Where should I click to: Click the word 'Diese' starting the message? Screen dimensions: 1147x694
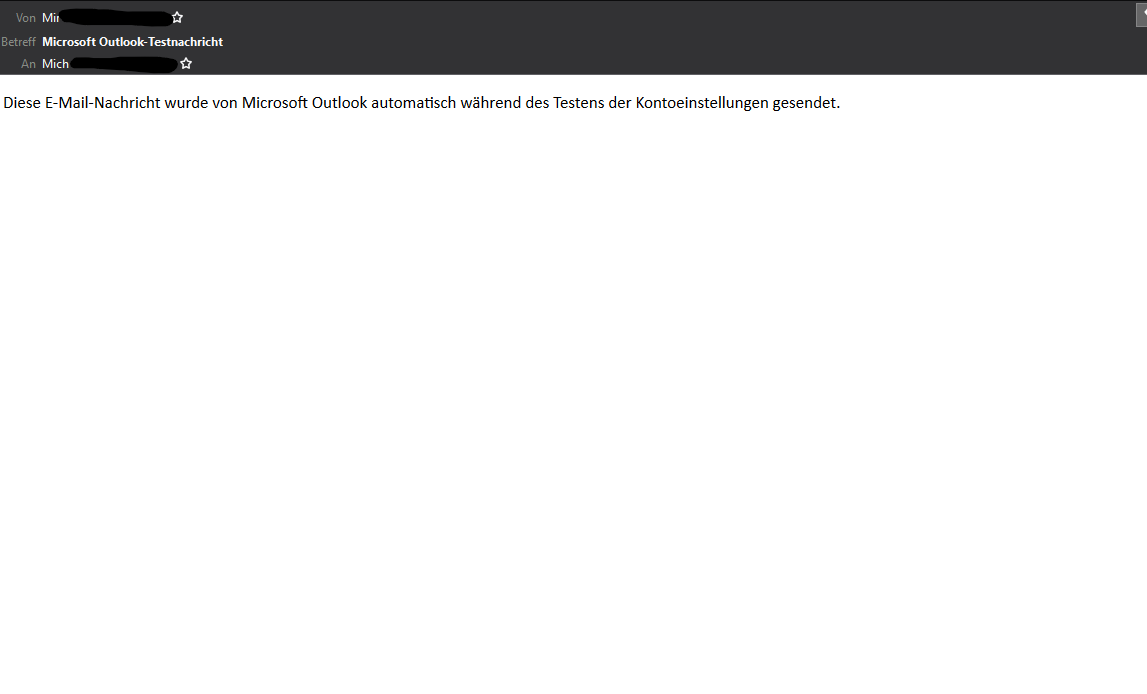pos(22,103)
